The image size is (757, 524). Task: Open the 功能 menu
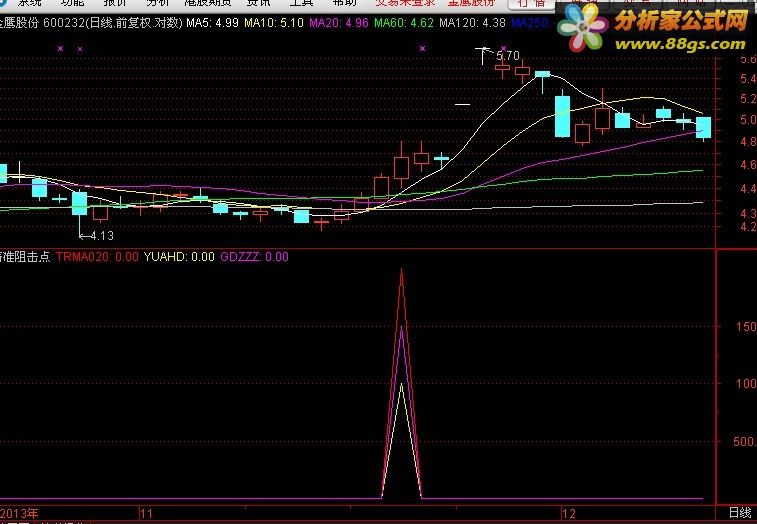pos(72,2)
